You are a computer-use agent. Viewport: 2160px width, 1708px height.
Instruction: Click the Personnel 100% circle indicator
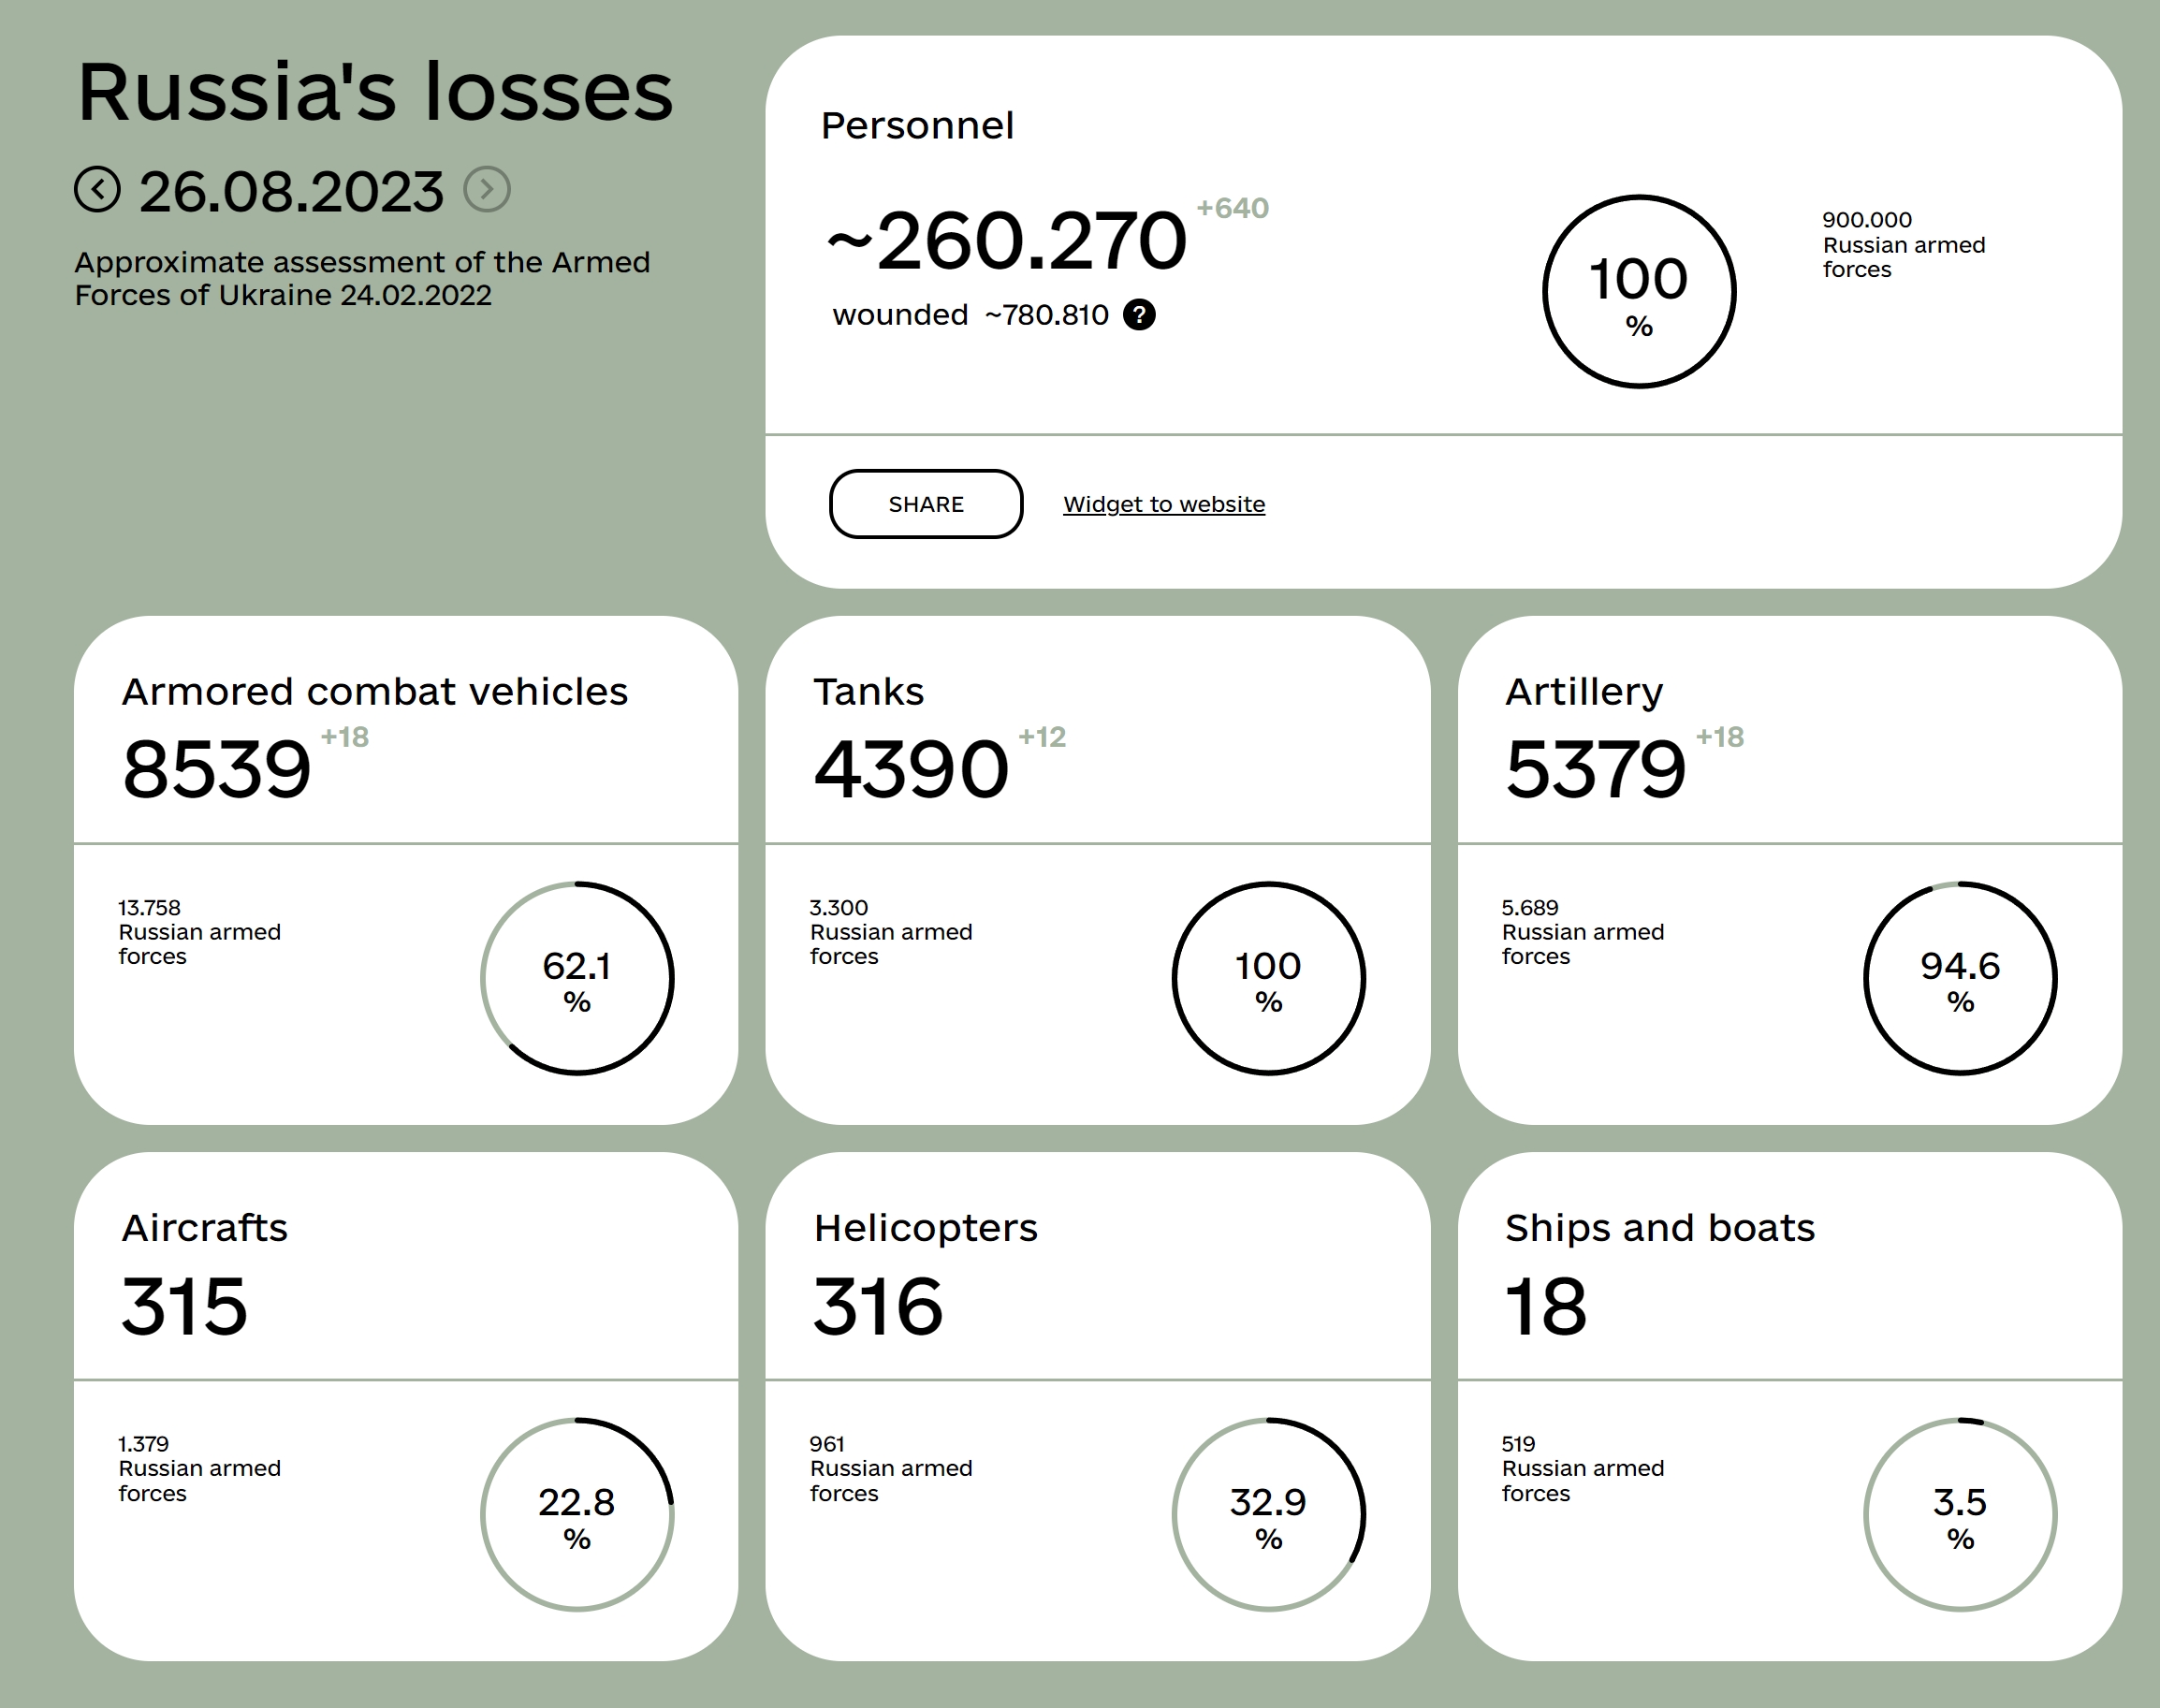pyautogui.click(x=1638, y=292)
